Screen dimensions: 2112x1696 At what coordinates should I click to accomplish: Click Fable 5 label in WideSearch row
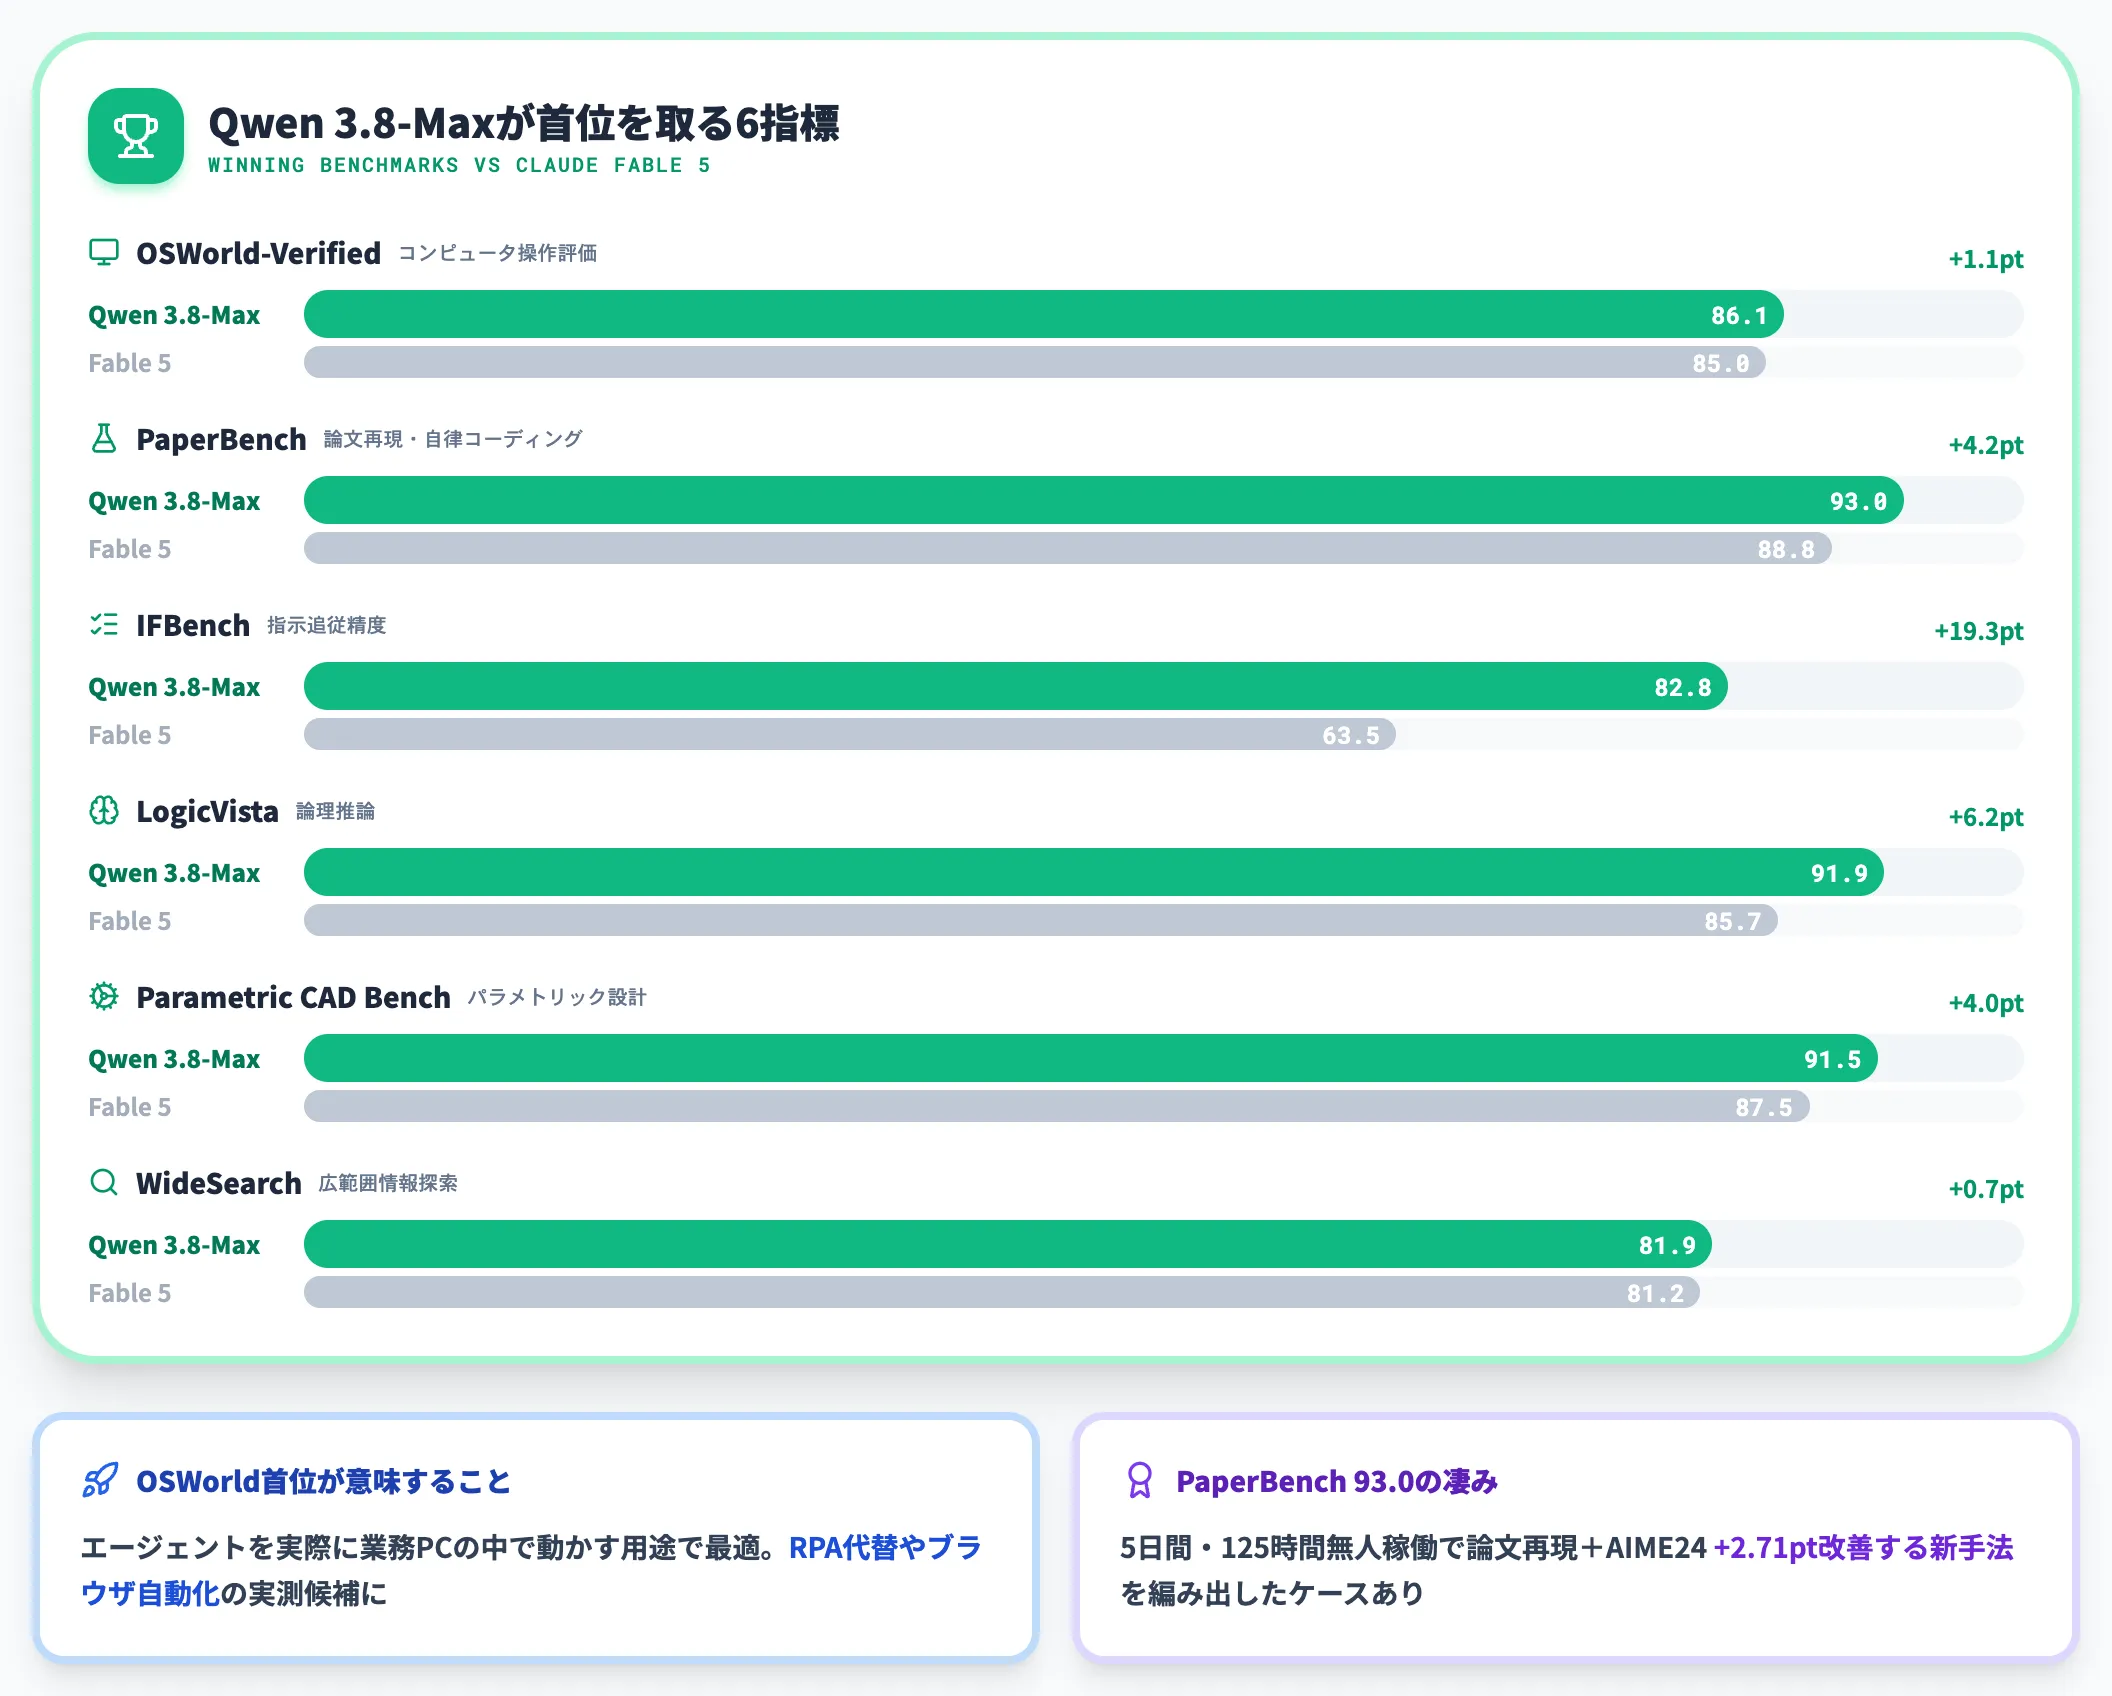click(x=129, y=1293)
